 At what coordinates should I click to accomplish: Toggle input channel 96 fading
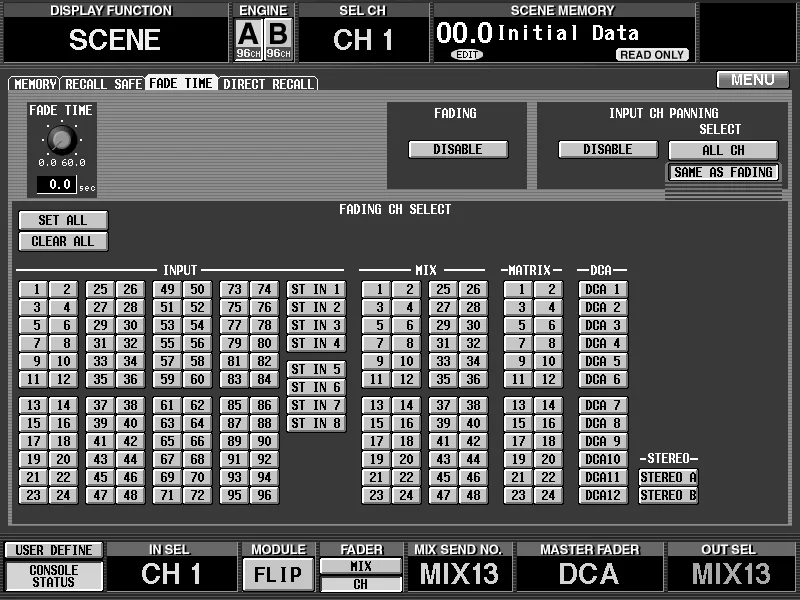pos(264,495)
